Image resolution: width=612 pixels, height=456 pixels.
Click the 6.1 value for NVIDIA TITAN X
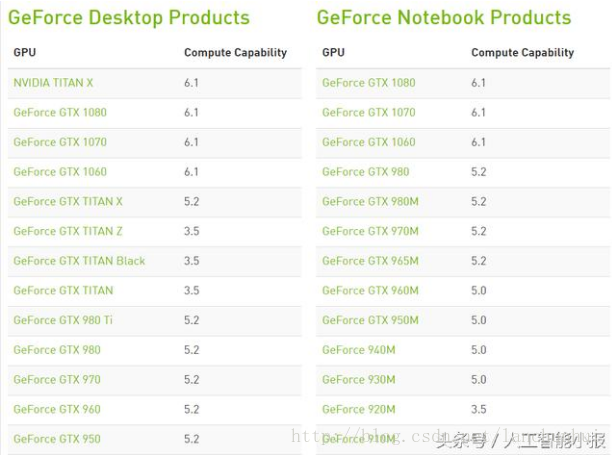pyautogui.click(x=191, y=83)
